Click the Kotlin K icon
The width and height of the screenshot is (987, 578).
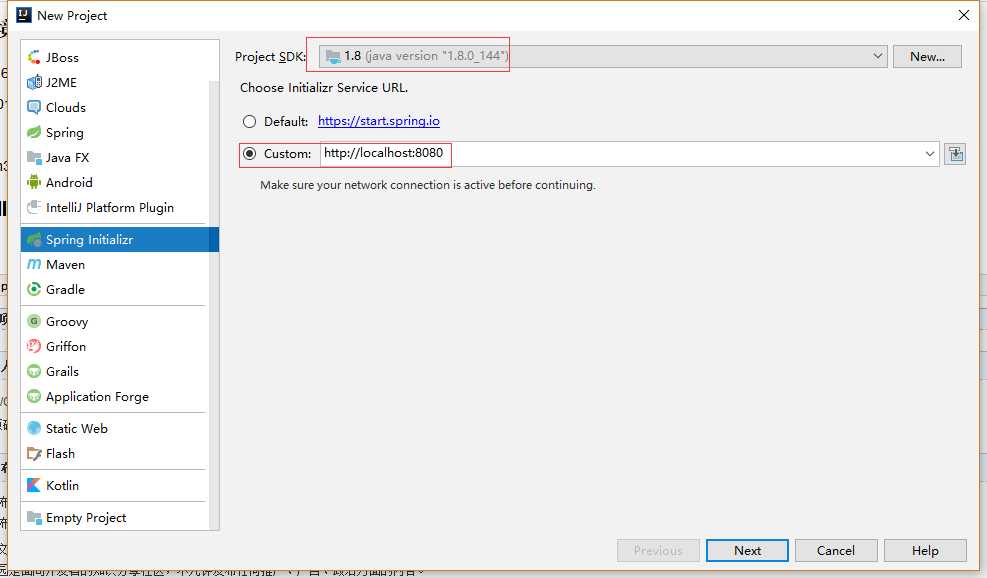(34, 485)
